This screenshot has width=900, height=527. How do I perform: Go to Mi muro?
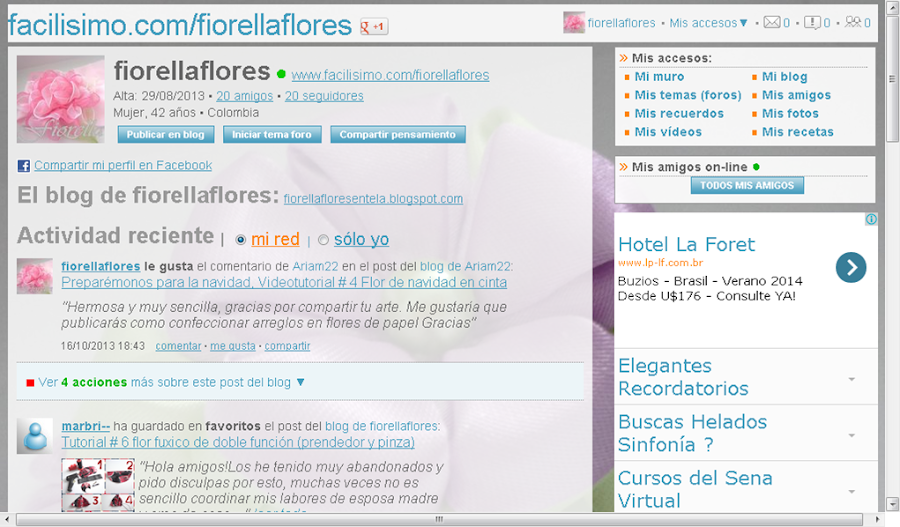point(659,77)
